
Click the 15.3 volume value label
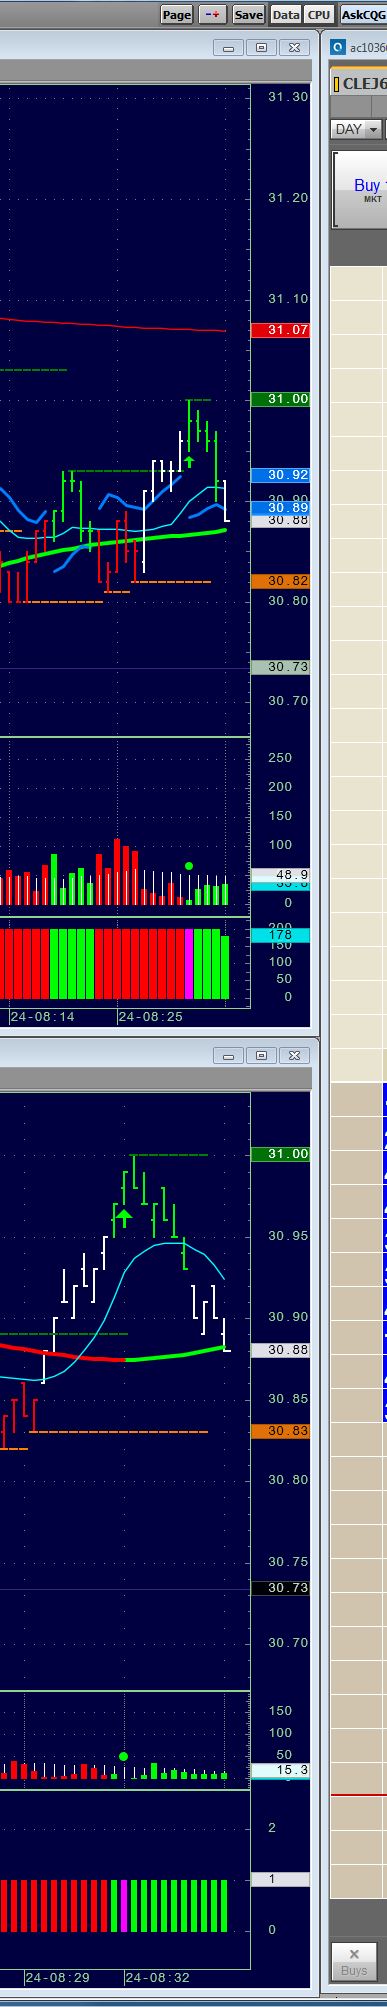tap(281, 1770)
